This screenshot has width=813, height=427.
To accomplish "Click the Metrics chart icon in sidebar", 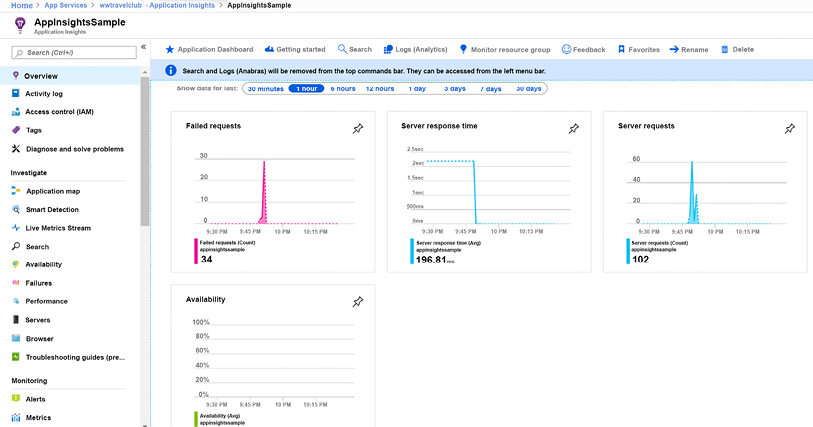I will point(16,417).
